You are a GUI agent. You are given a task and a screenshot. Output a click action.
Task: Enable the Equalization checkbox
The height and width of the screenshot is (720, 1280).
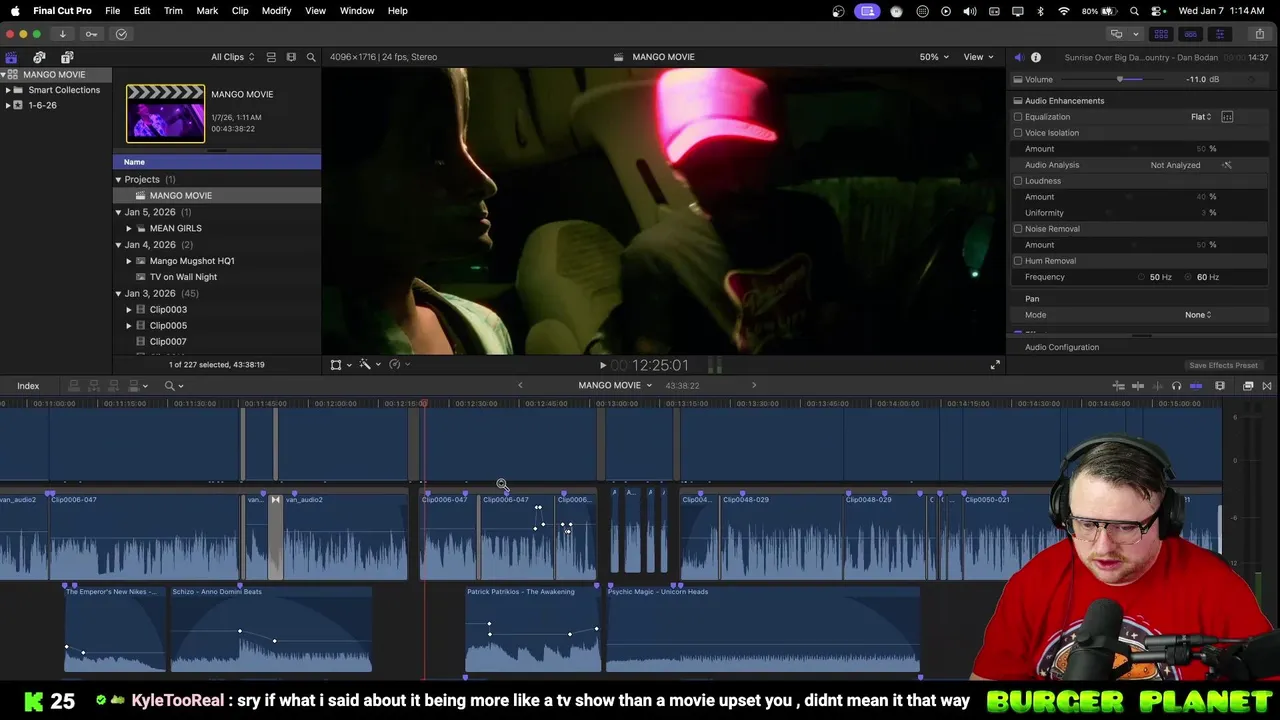coord(1018,117)
